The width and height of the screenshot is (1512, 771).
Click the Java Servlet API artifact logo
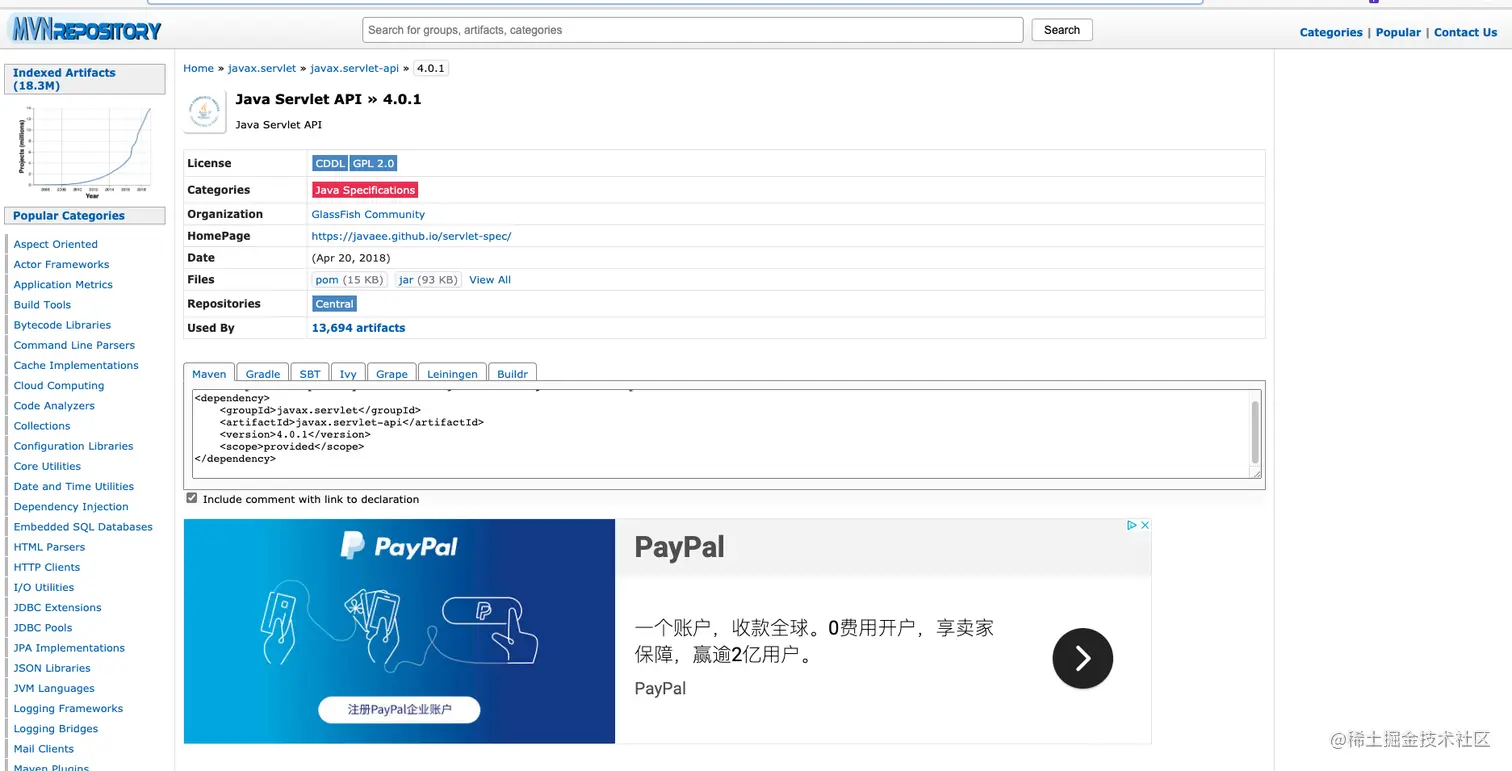tap(205, 112)
